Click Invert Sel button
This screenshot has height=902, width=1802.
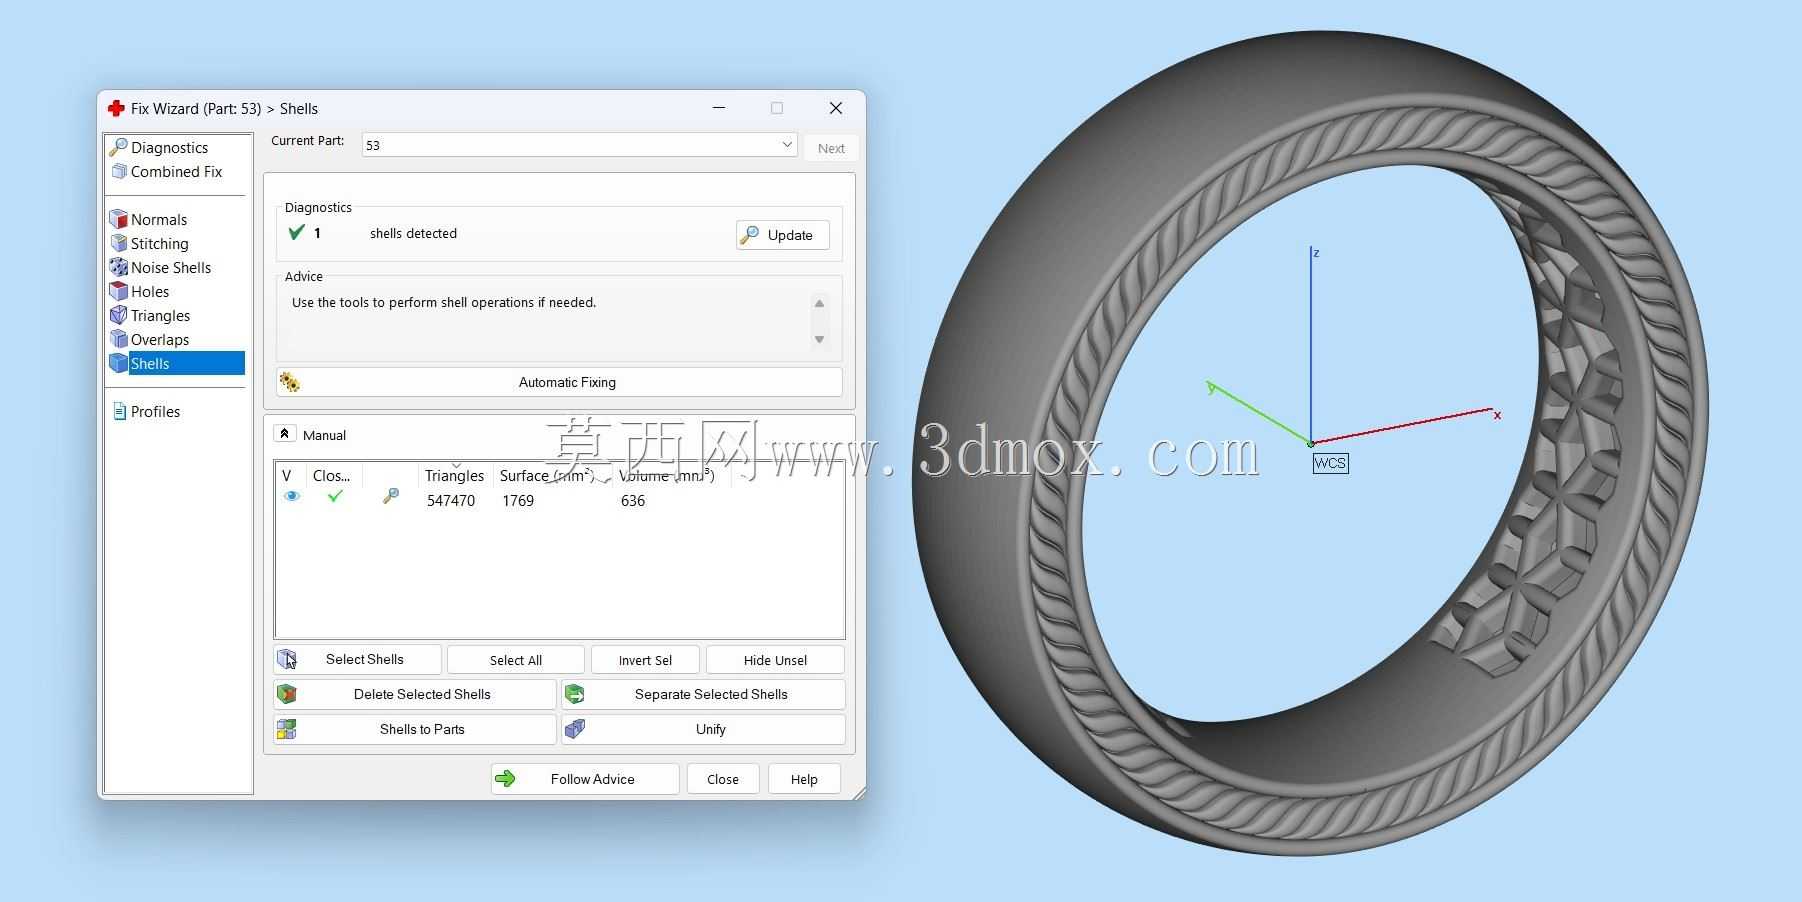[x=645, y=660]
